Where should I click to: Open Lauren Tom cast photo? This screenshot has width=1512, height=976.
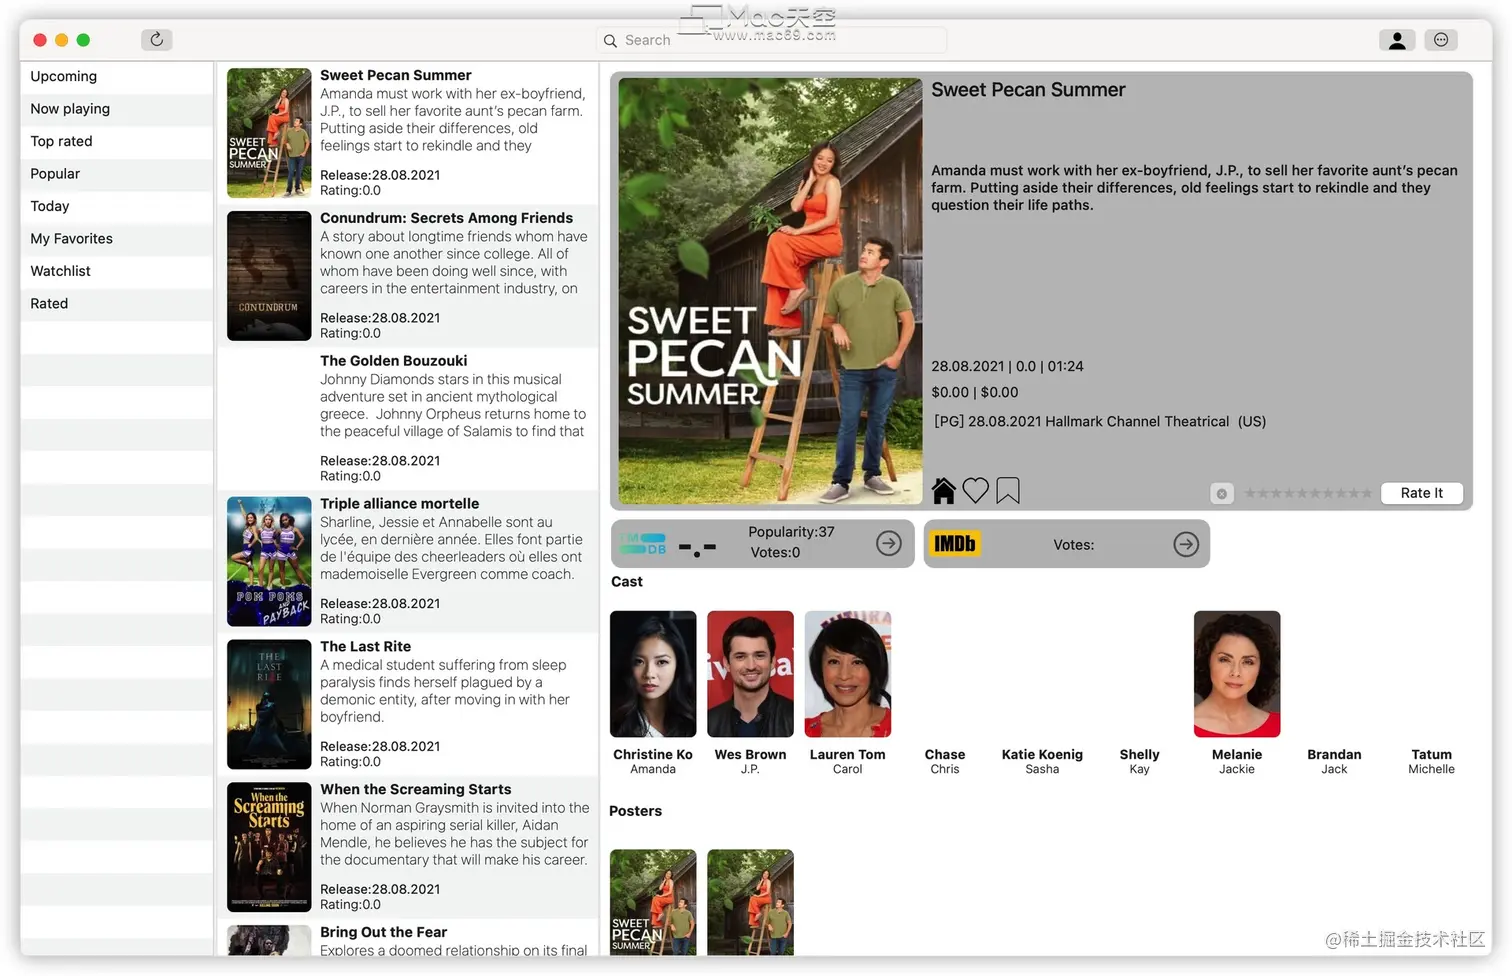(848, 674)
